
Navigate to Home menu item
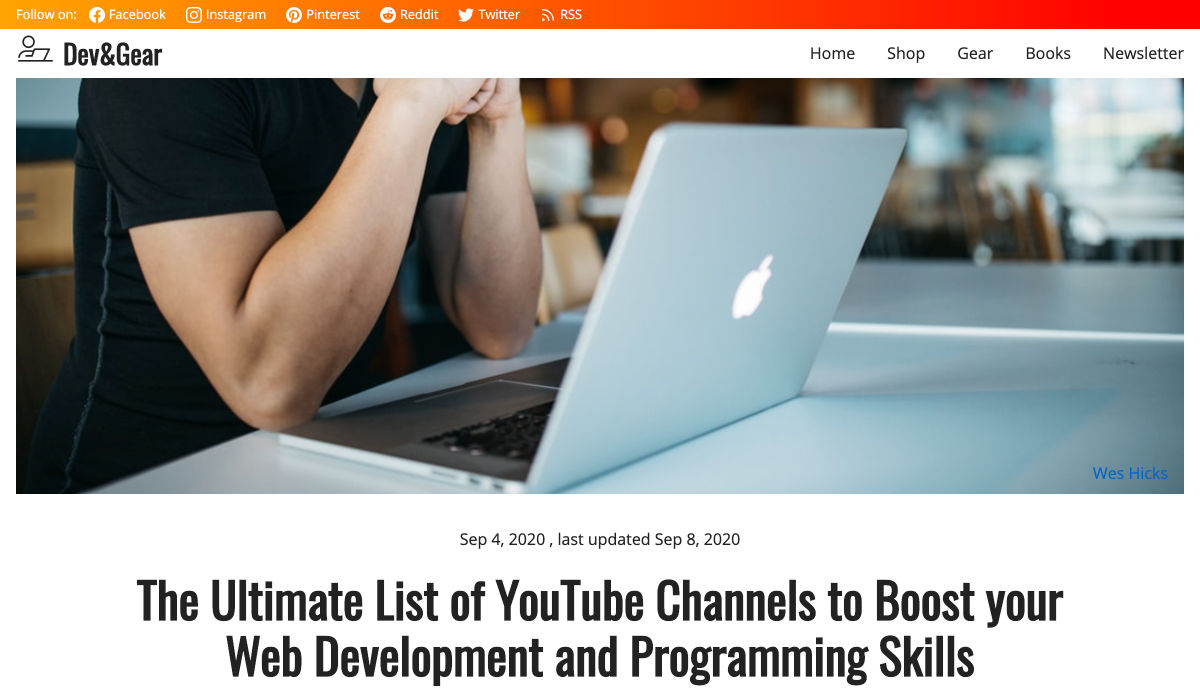click(x=832, y=54)
